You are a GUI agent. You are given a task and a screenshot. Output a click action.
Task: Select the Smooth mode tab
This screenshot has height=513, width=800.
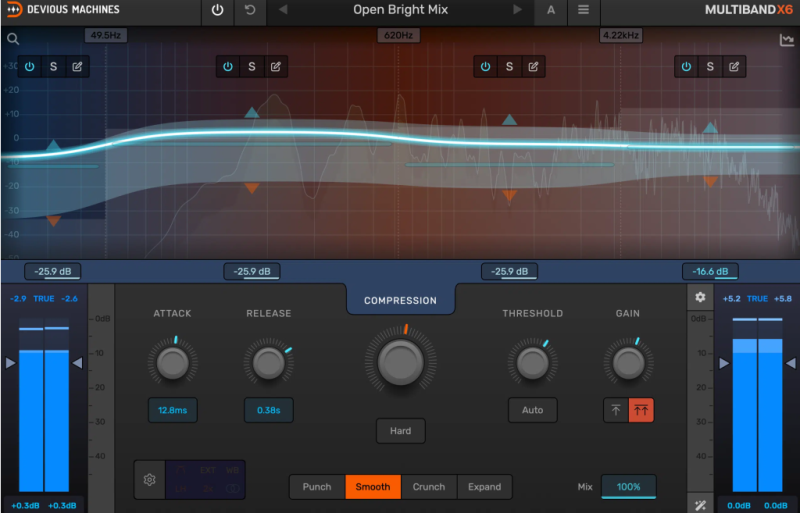click(373, 487)
